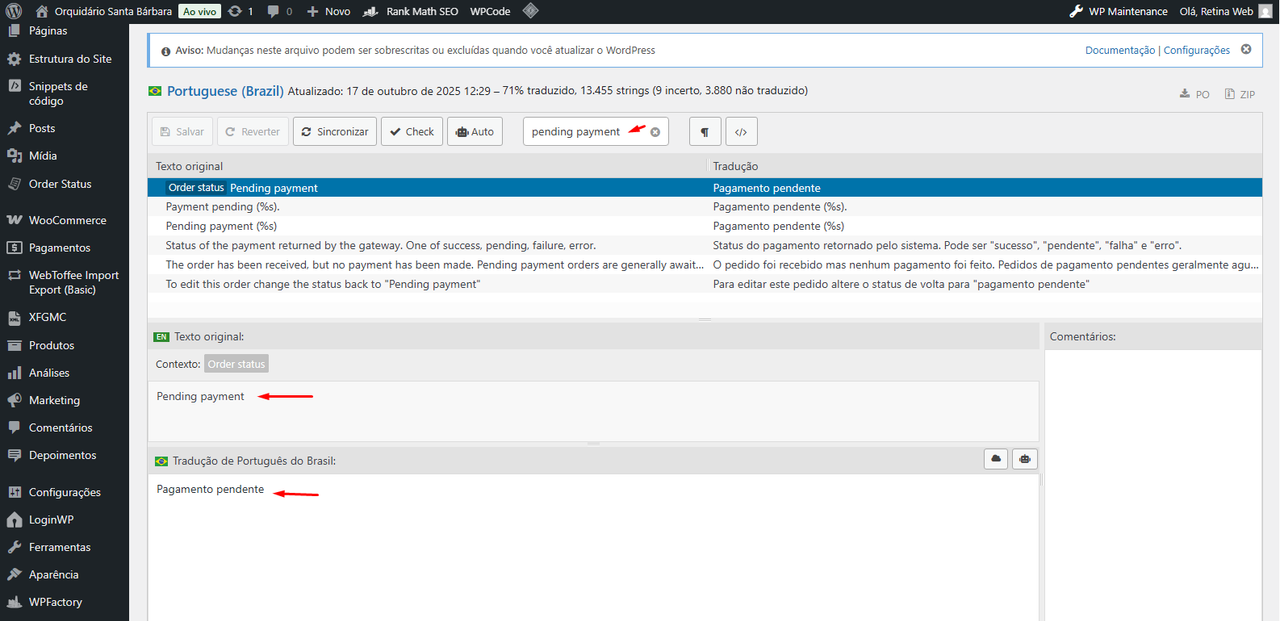The image size is (1280, 621).
Task: Open Portuguese (Brazil) language link
Action: 225,91
